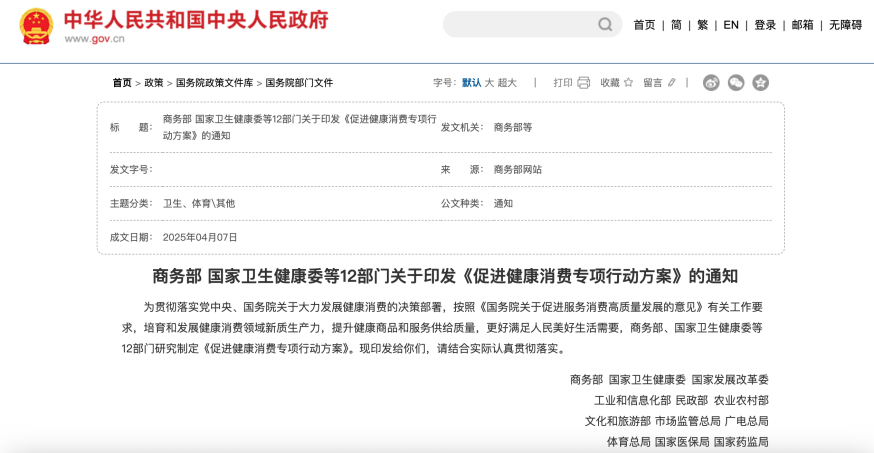The height and width of the screenshot is (453, 874).
Task: Click the pencil icon beside 留言
Action: tap(672, 82)
